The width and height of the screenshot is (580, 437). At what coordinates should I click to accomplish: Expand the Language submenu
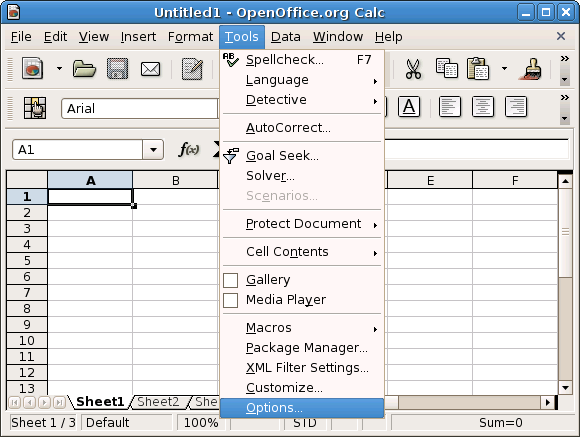tap(302, 80)
